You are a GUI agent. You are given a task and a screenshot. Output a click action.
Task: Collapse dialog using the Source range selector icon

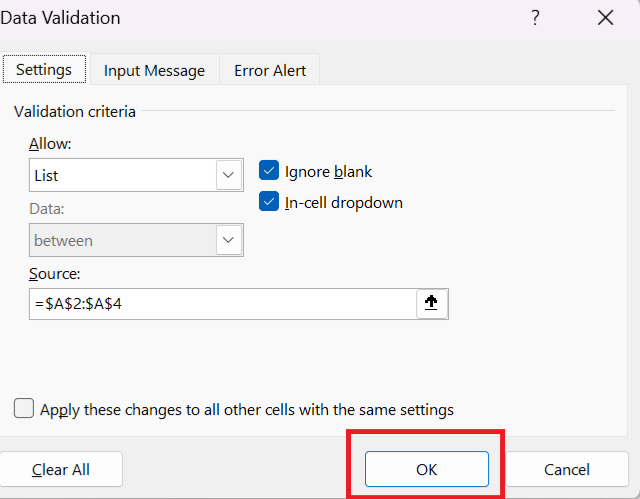(432, 304)
